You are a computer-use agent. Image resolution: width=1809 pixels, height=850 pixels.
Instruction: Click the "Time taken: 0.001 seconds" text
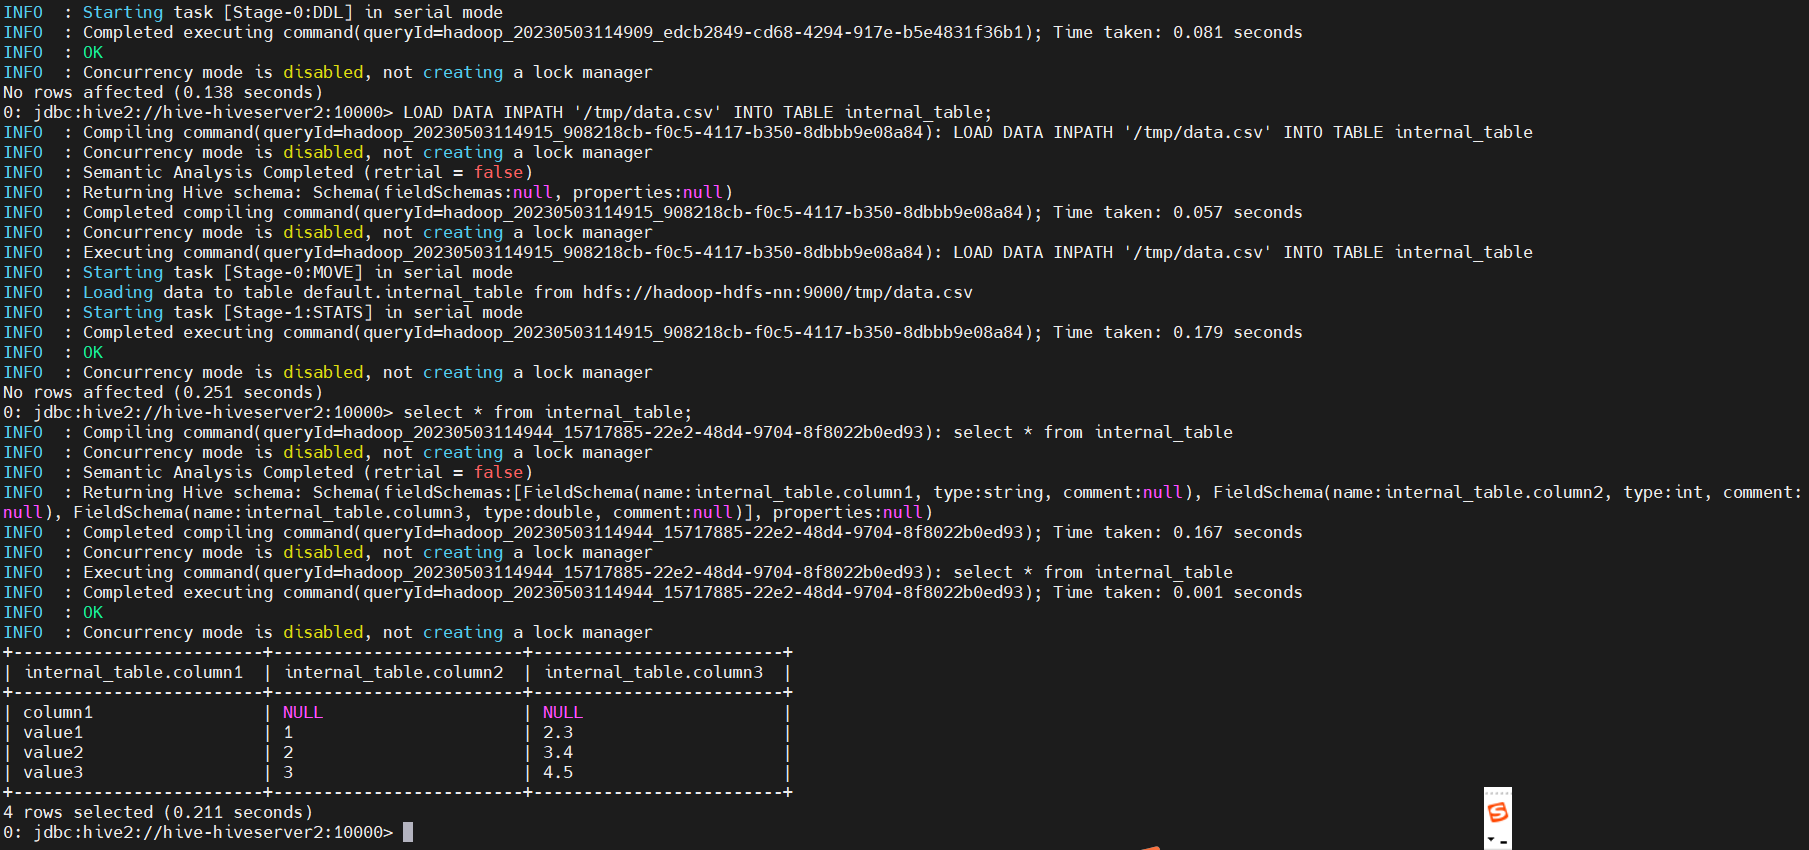(1178, 592)
